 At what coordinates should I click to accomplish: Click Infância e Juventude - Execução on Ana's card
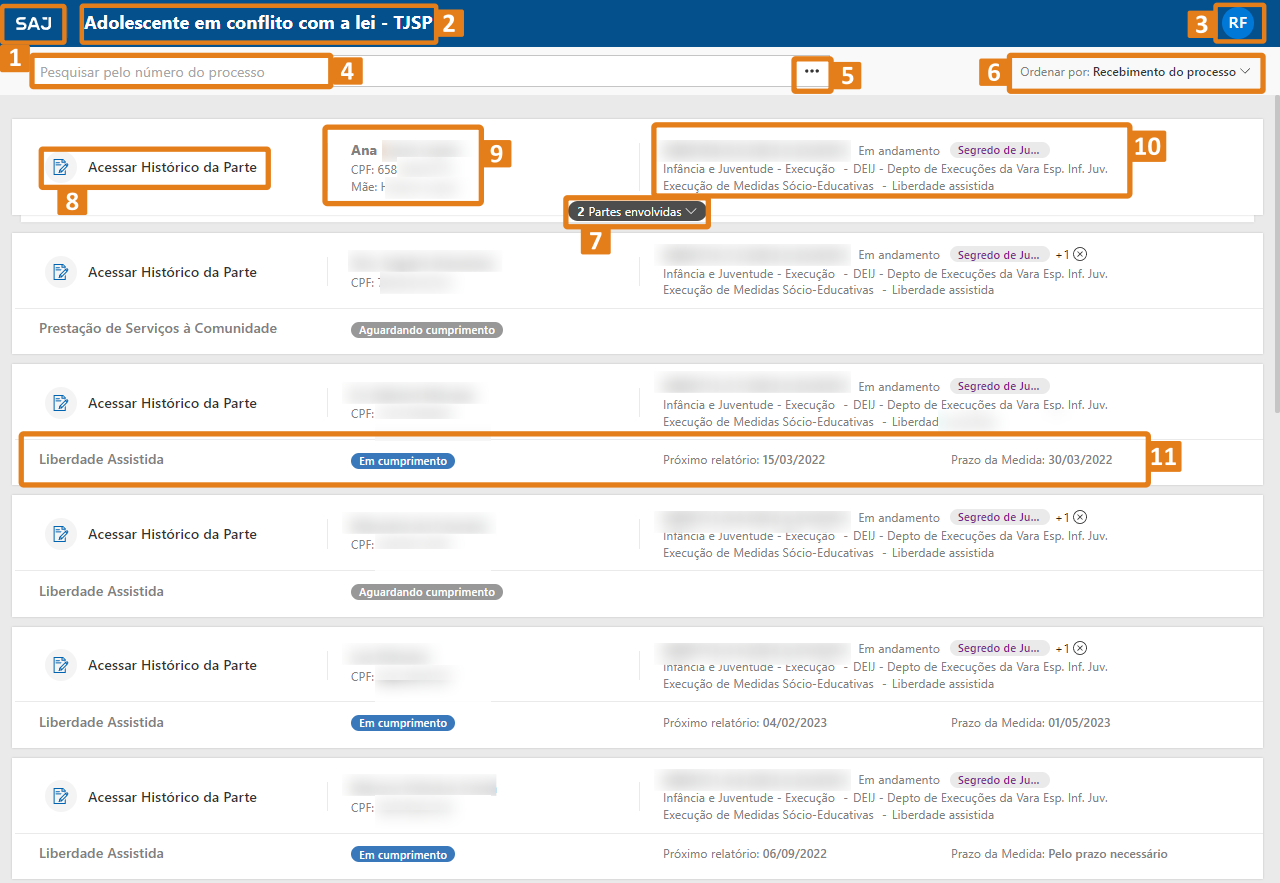coord(749,169)
